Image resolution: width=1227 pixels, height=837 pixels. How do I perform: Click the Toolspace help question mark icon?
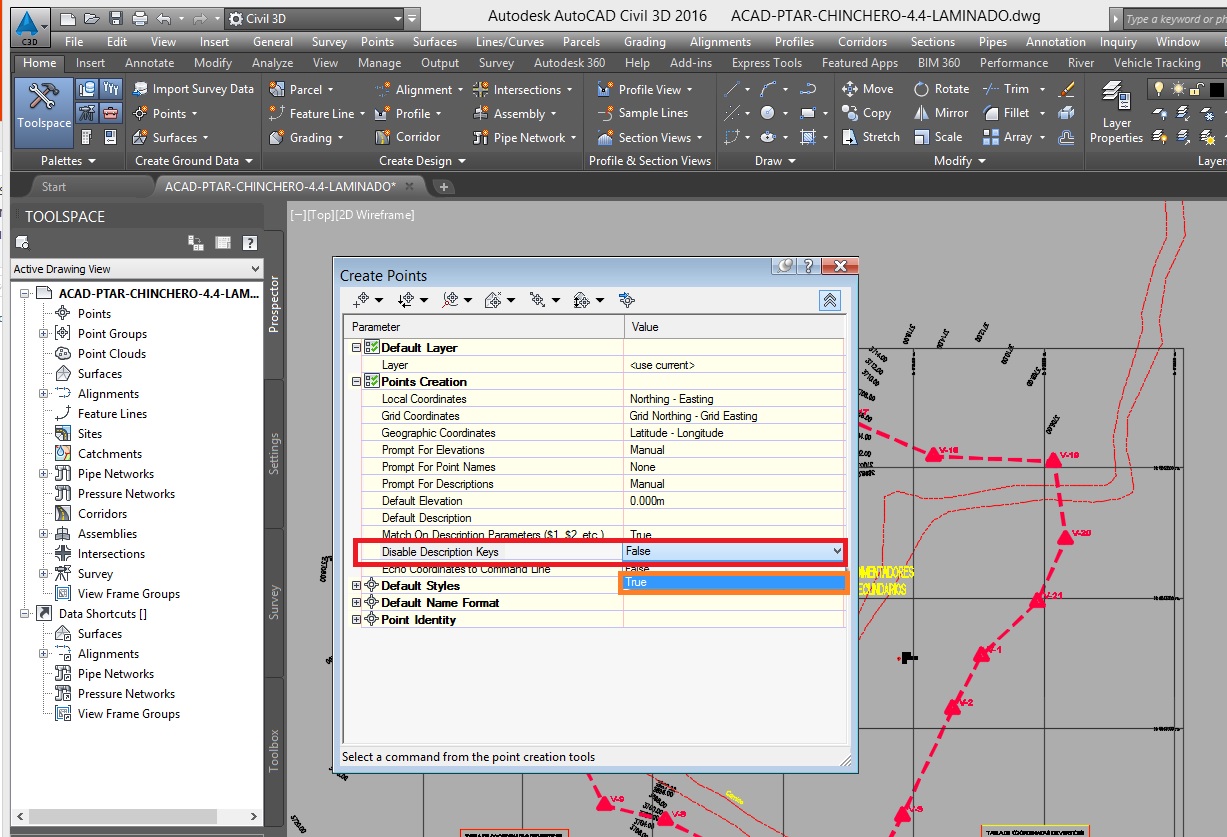click(x=250, y=242)
